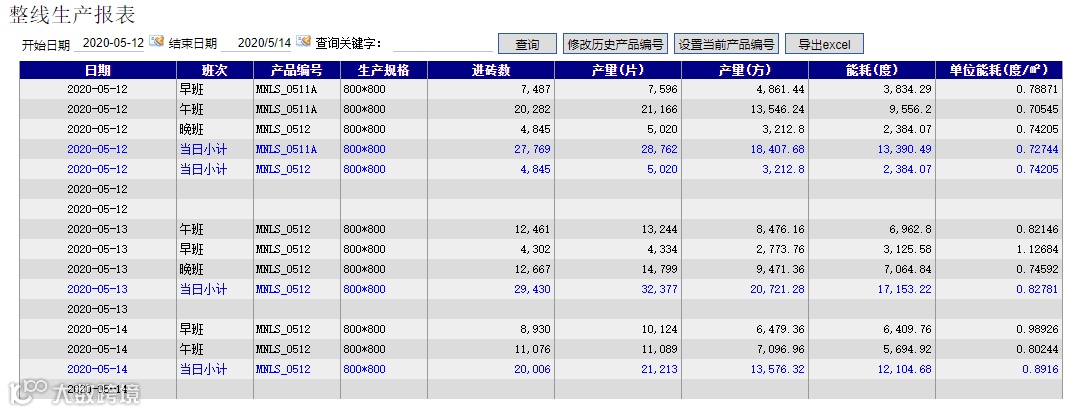Click 修改历史产品编号 button
The width and height of the screenshot is (1077, 413).
pos(615,44)
